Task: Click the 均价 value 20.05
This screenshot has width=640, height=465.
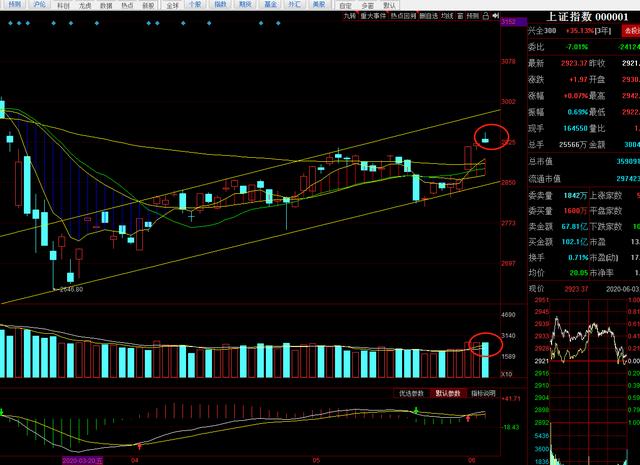Action: pyautogui.click(x=579, y=273)
